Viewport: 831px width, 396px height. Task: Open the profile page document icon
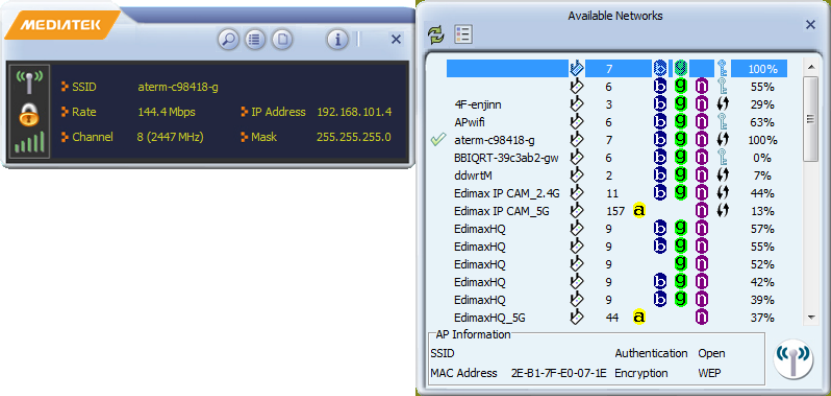[x=283, y=39]
